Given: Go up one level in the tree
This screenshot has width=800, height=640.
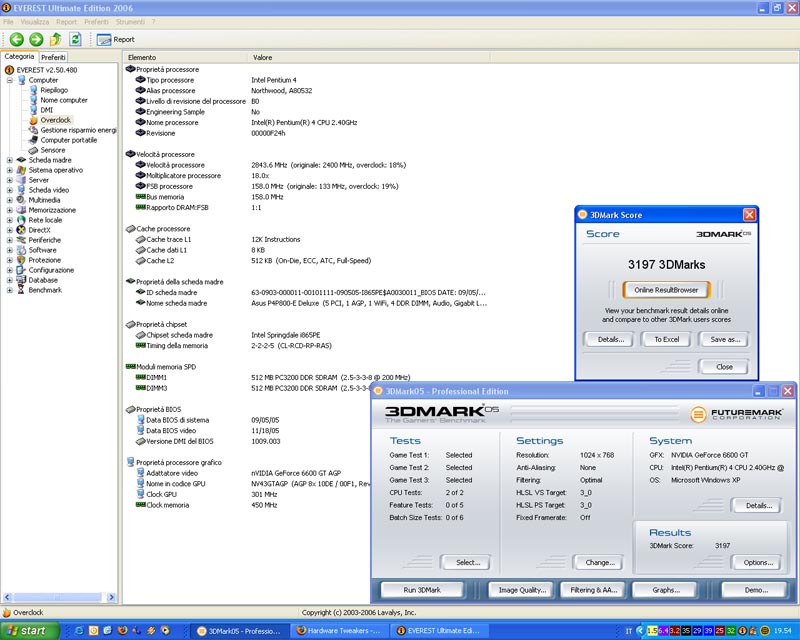Looking at the screenshot, I should [x=56, y=39].
